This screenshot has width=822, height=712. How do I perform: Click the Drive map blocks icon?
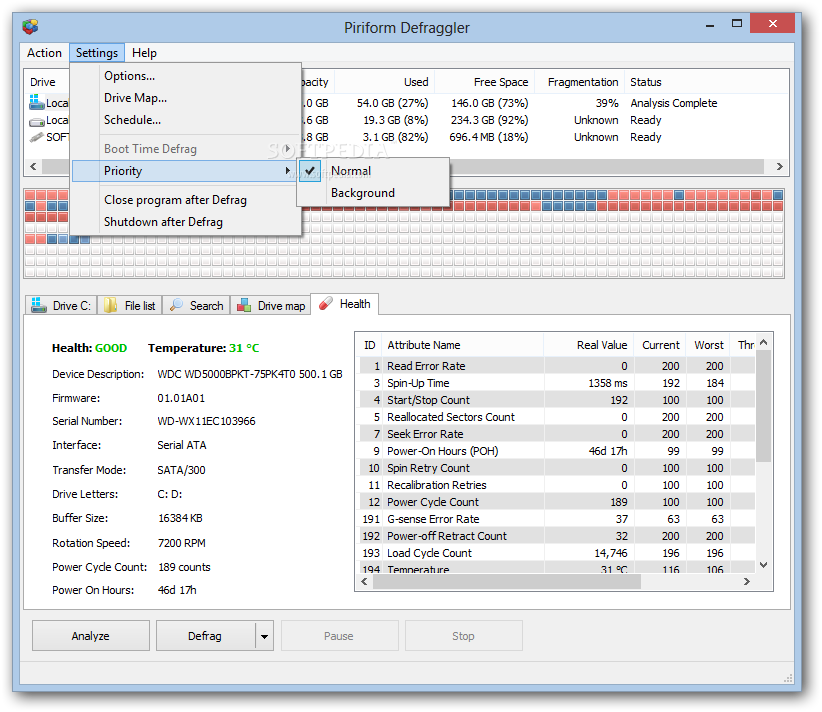[244, 305]
